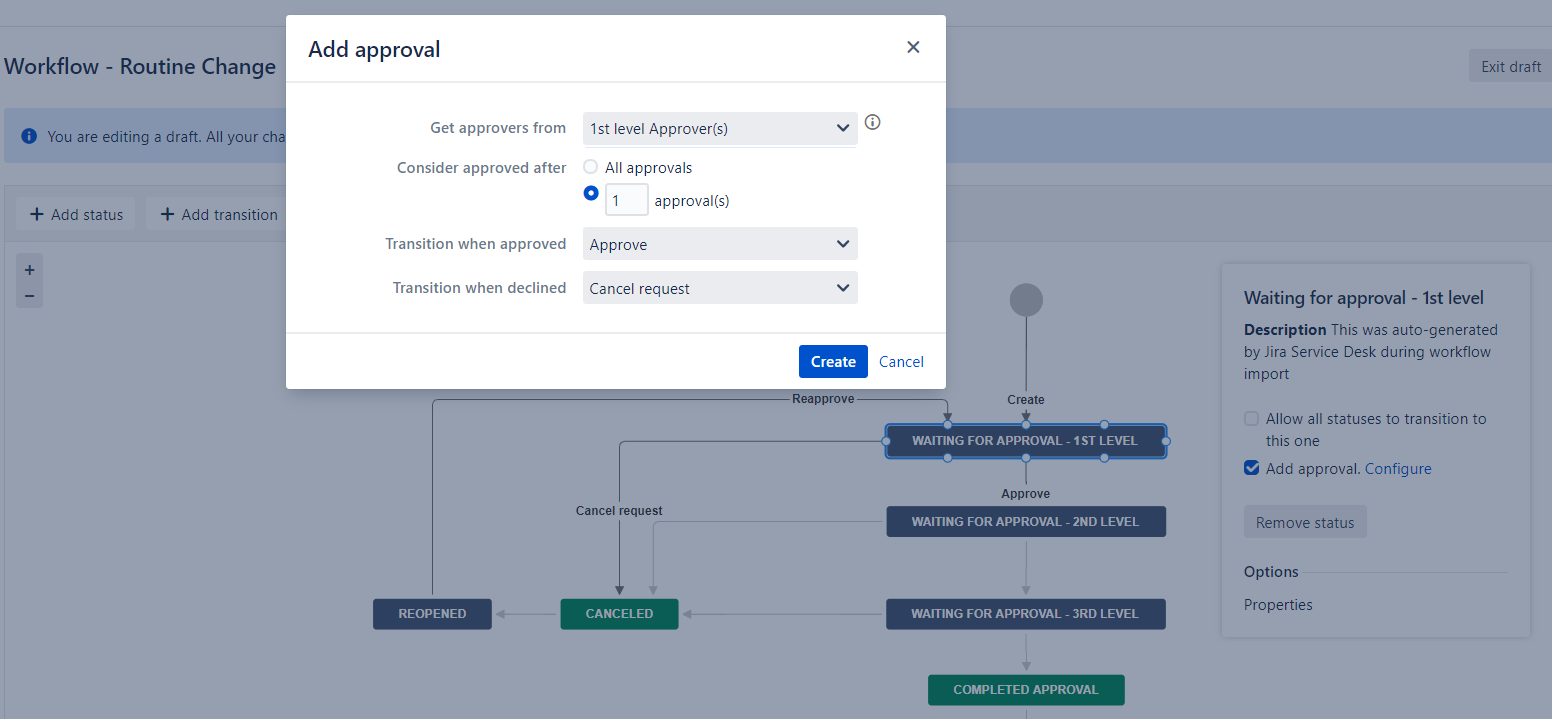
Task: Click the Exit draft button
Action: (x=1510, y=66)
